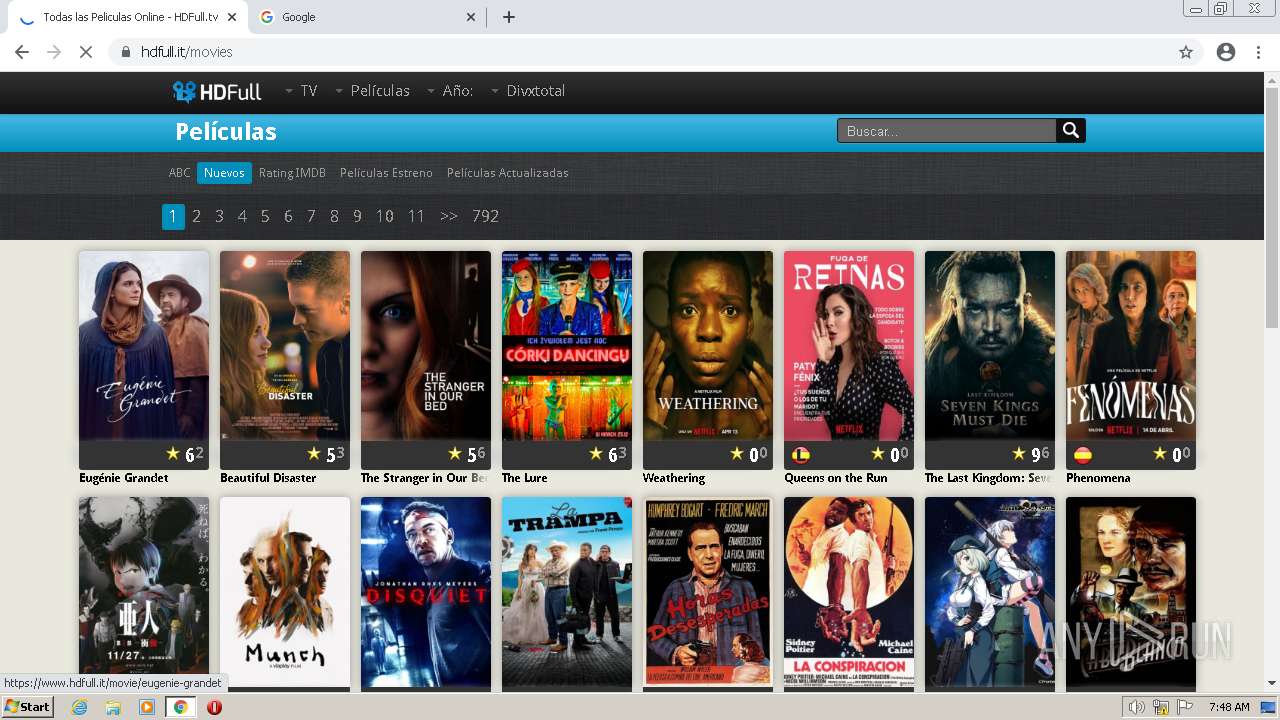Select Películas Actualizadas filter
Image resolution: width=1280 pixels, height=720 pixels.
coord(507,173)
